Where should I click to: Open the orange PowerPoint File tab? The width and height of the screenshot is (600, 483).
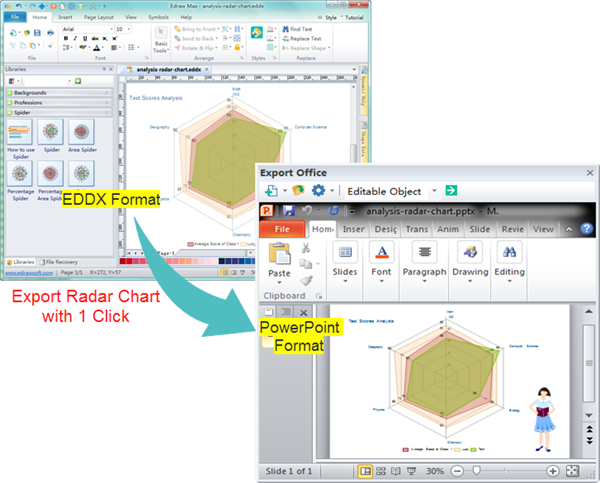click(282, 229)
